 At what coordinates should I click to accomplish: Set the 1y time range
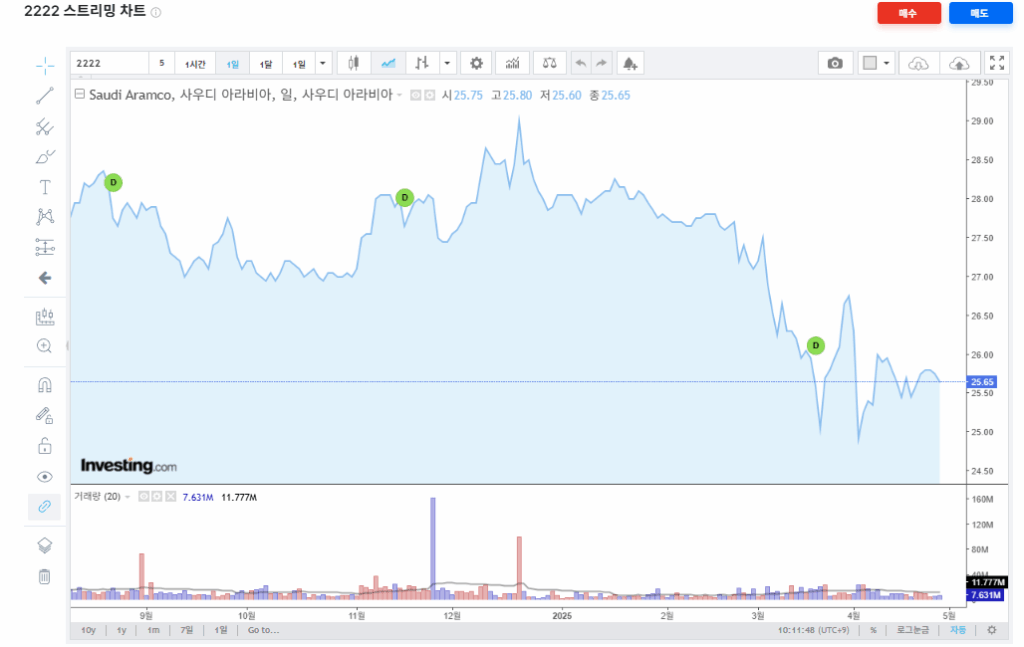pyautogui.click(x=121, y=630)
